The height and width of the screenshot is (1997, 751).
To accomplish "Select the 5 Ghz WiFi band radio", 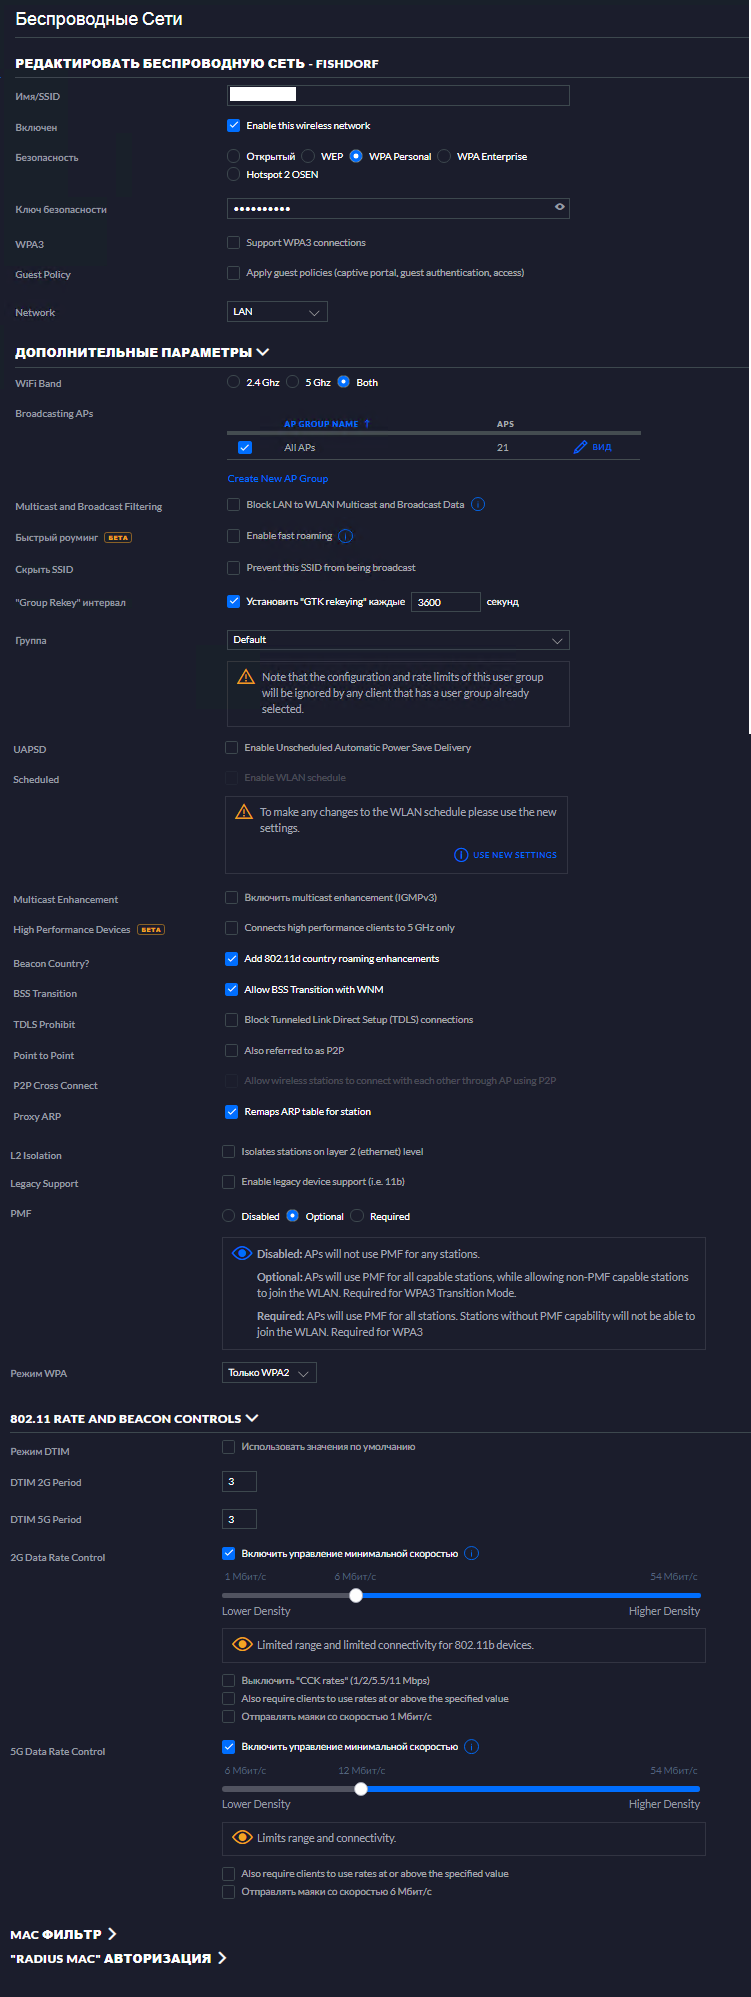I will 293,382.
